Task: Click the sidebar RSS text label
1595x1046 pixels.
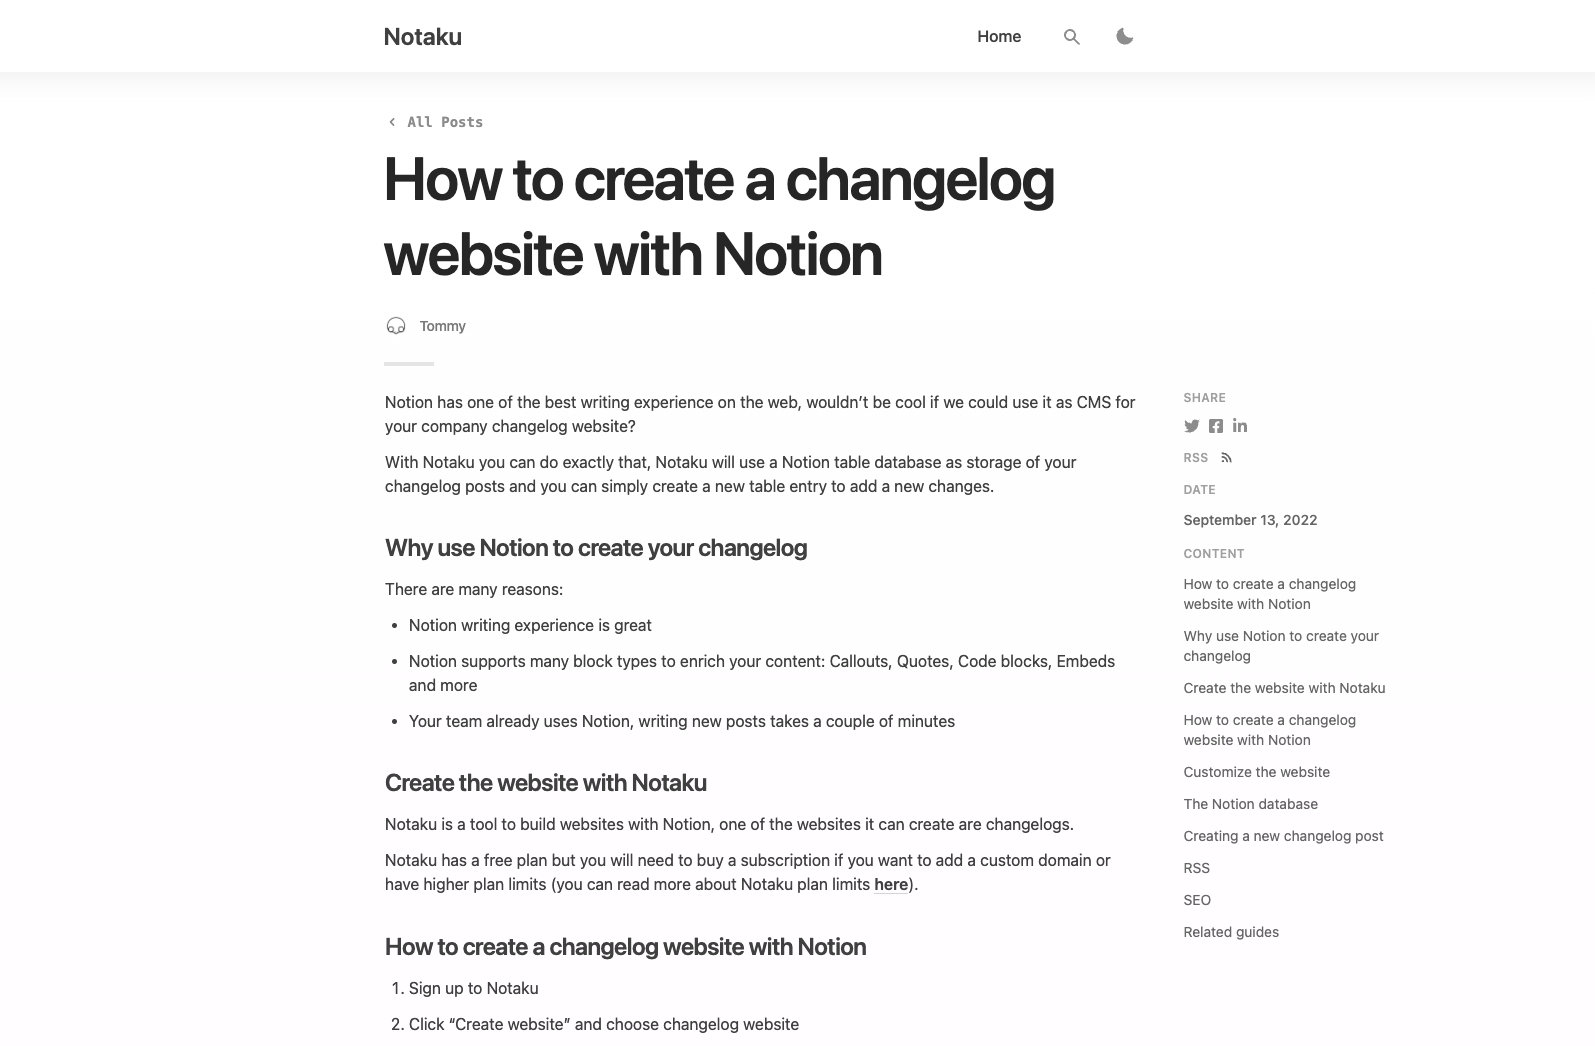Action: pos(1195,458)
